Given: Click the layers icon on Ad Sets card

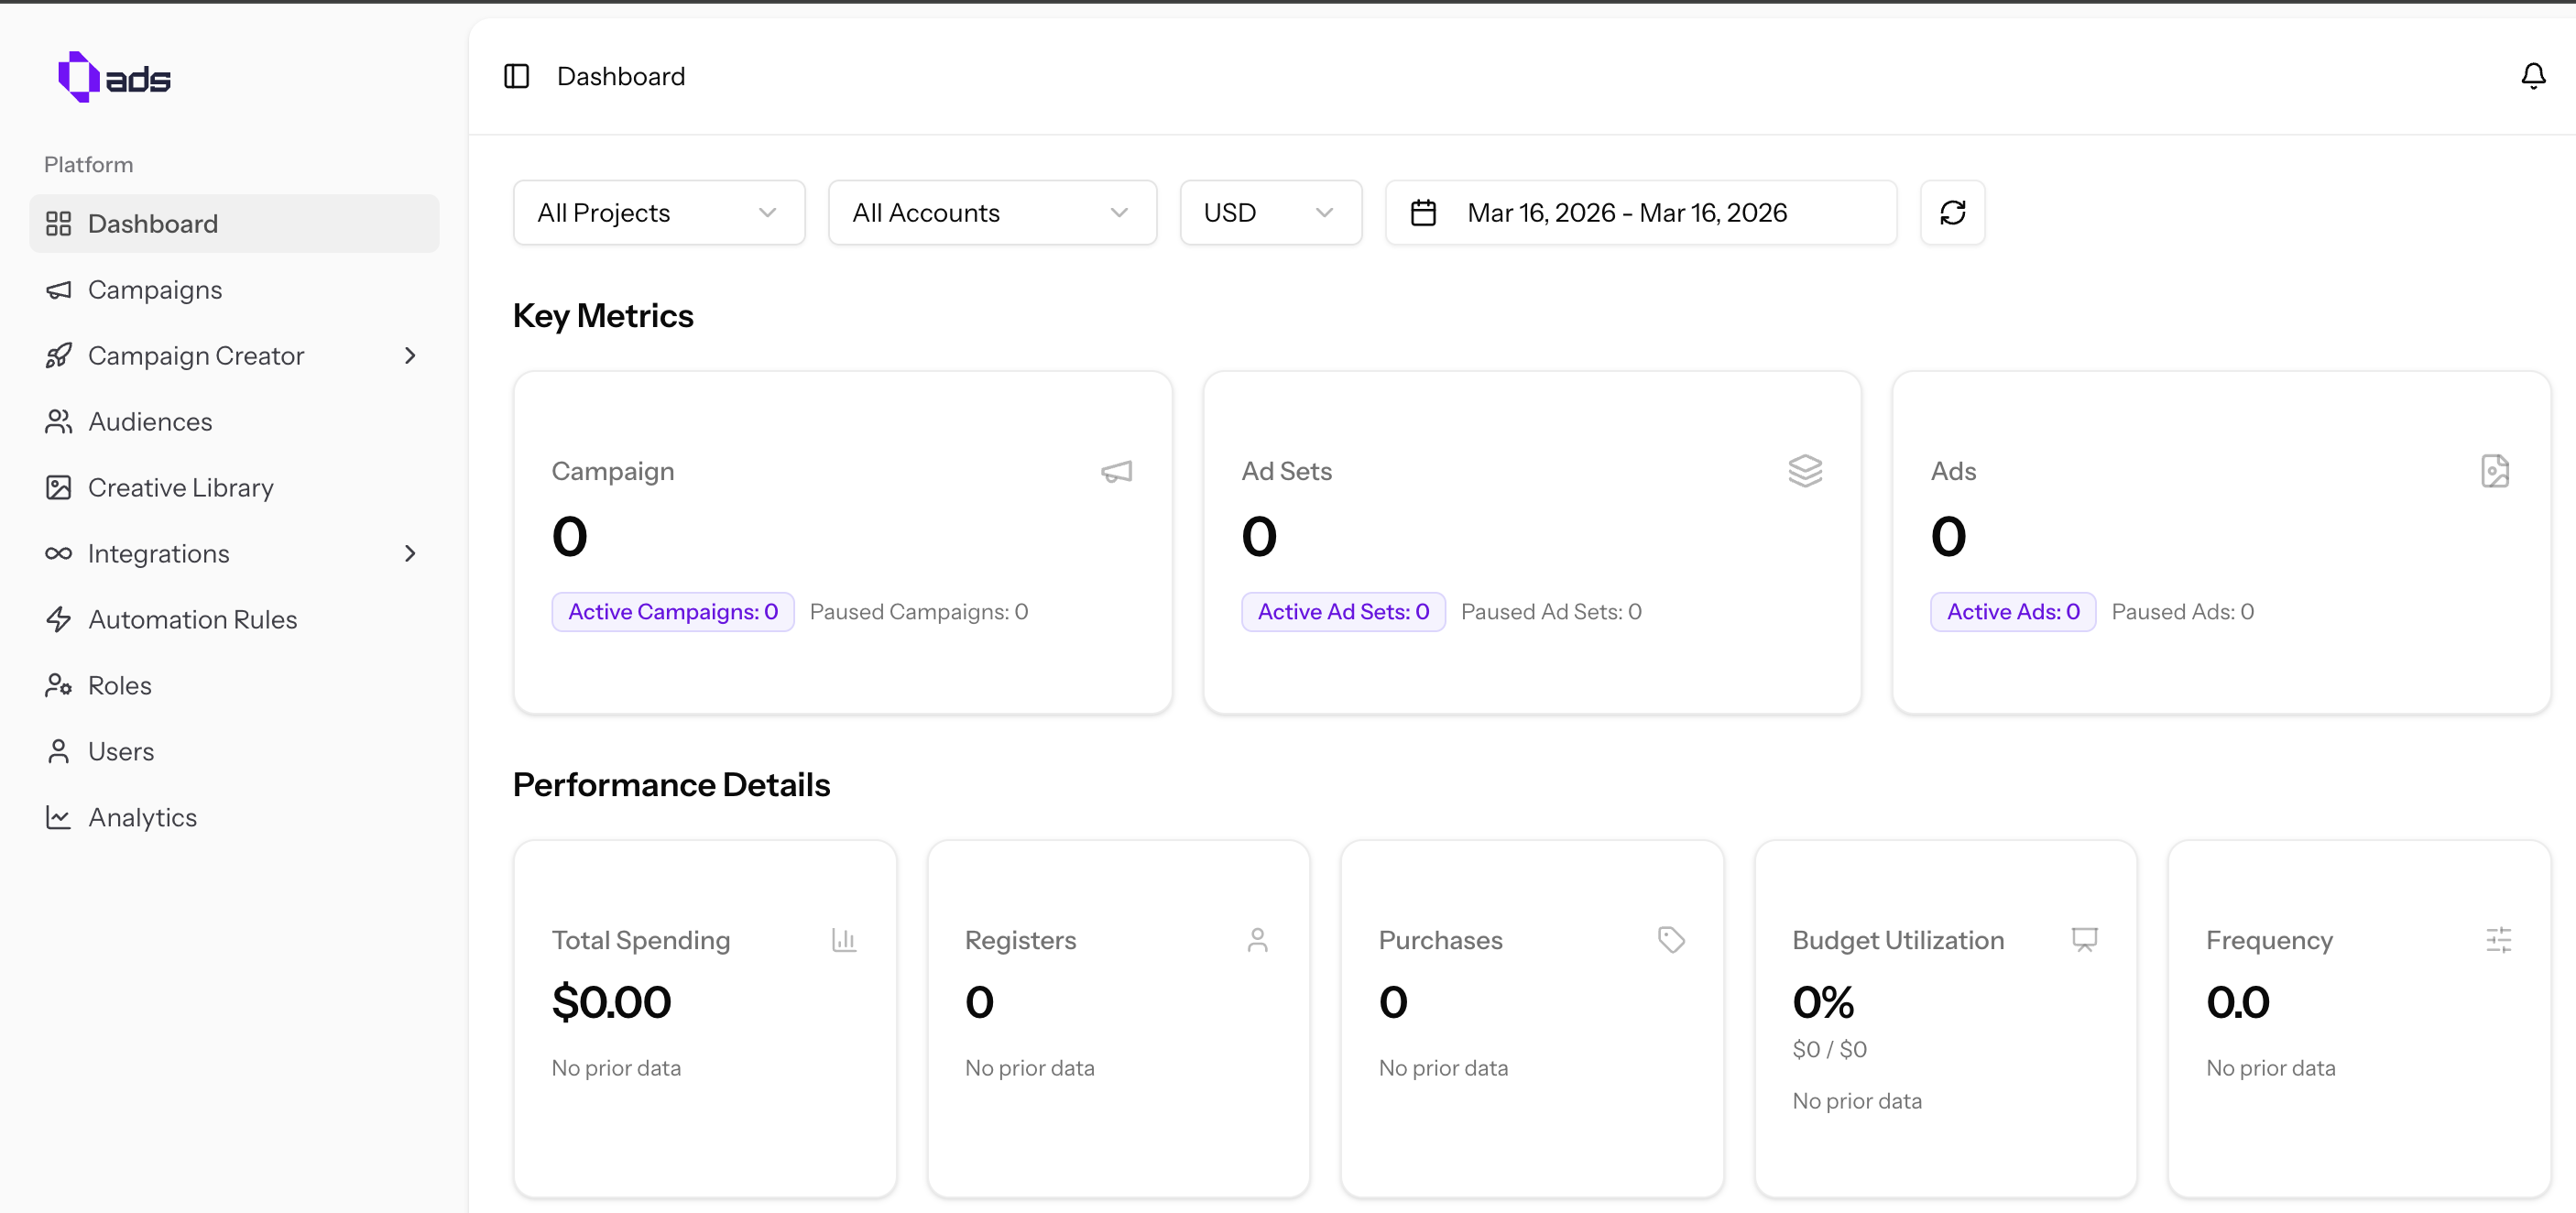Looking at the screenshot, I should 1805,470.
